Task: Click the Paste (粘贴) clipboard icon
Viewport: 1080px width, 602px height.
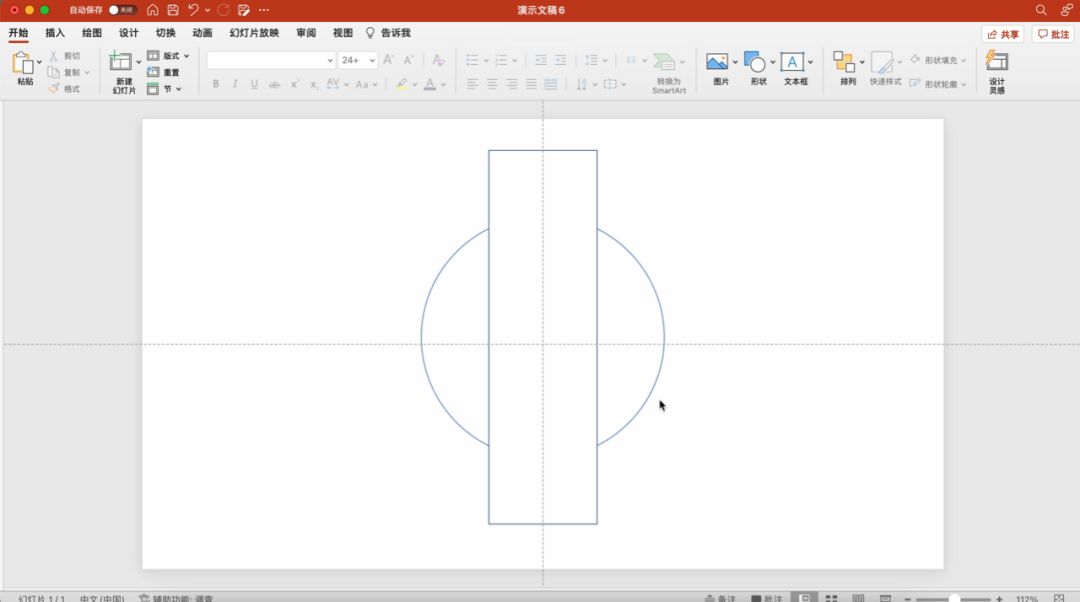Action: click(22, 63)
